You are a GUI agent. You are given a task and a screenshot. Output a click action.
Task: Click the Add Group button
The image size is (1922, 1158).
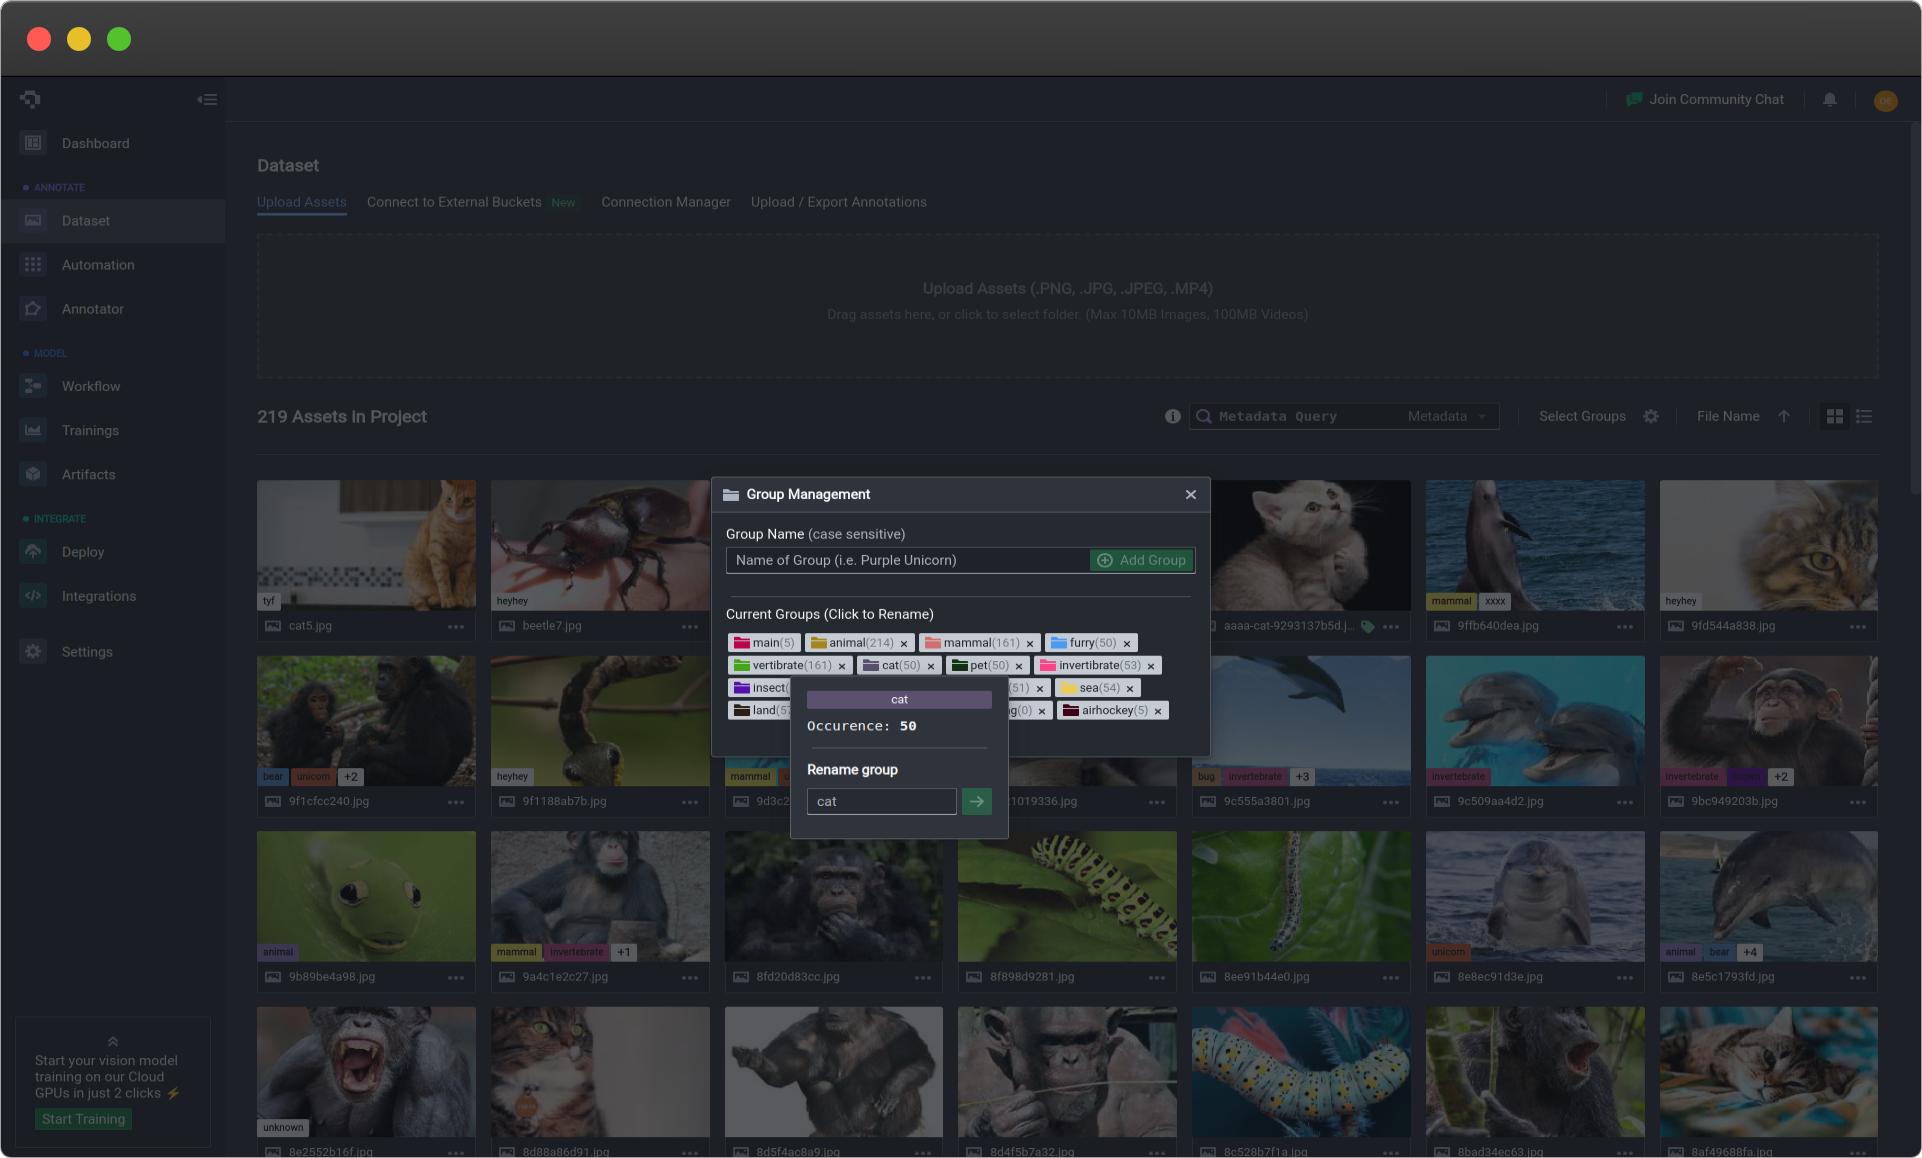pos(1142,559)
